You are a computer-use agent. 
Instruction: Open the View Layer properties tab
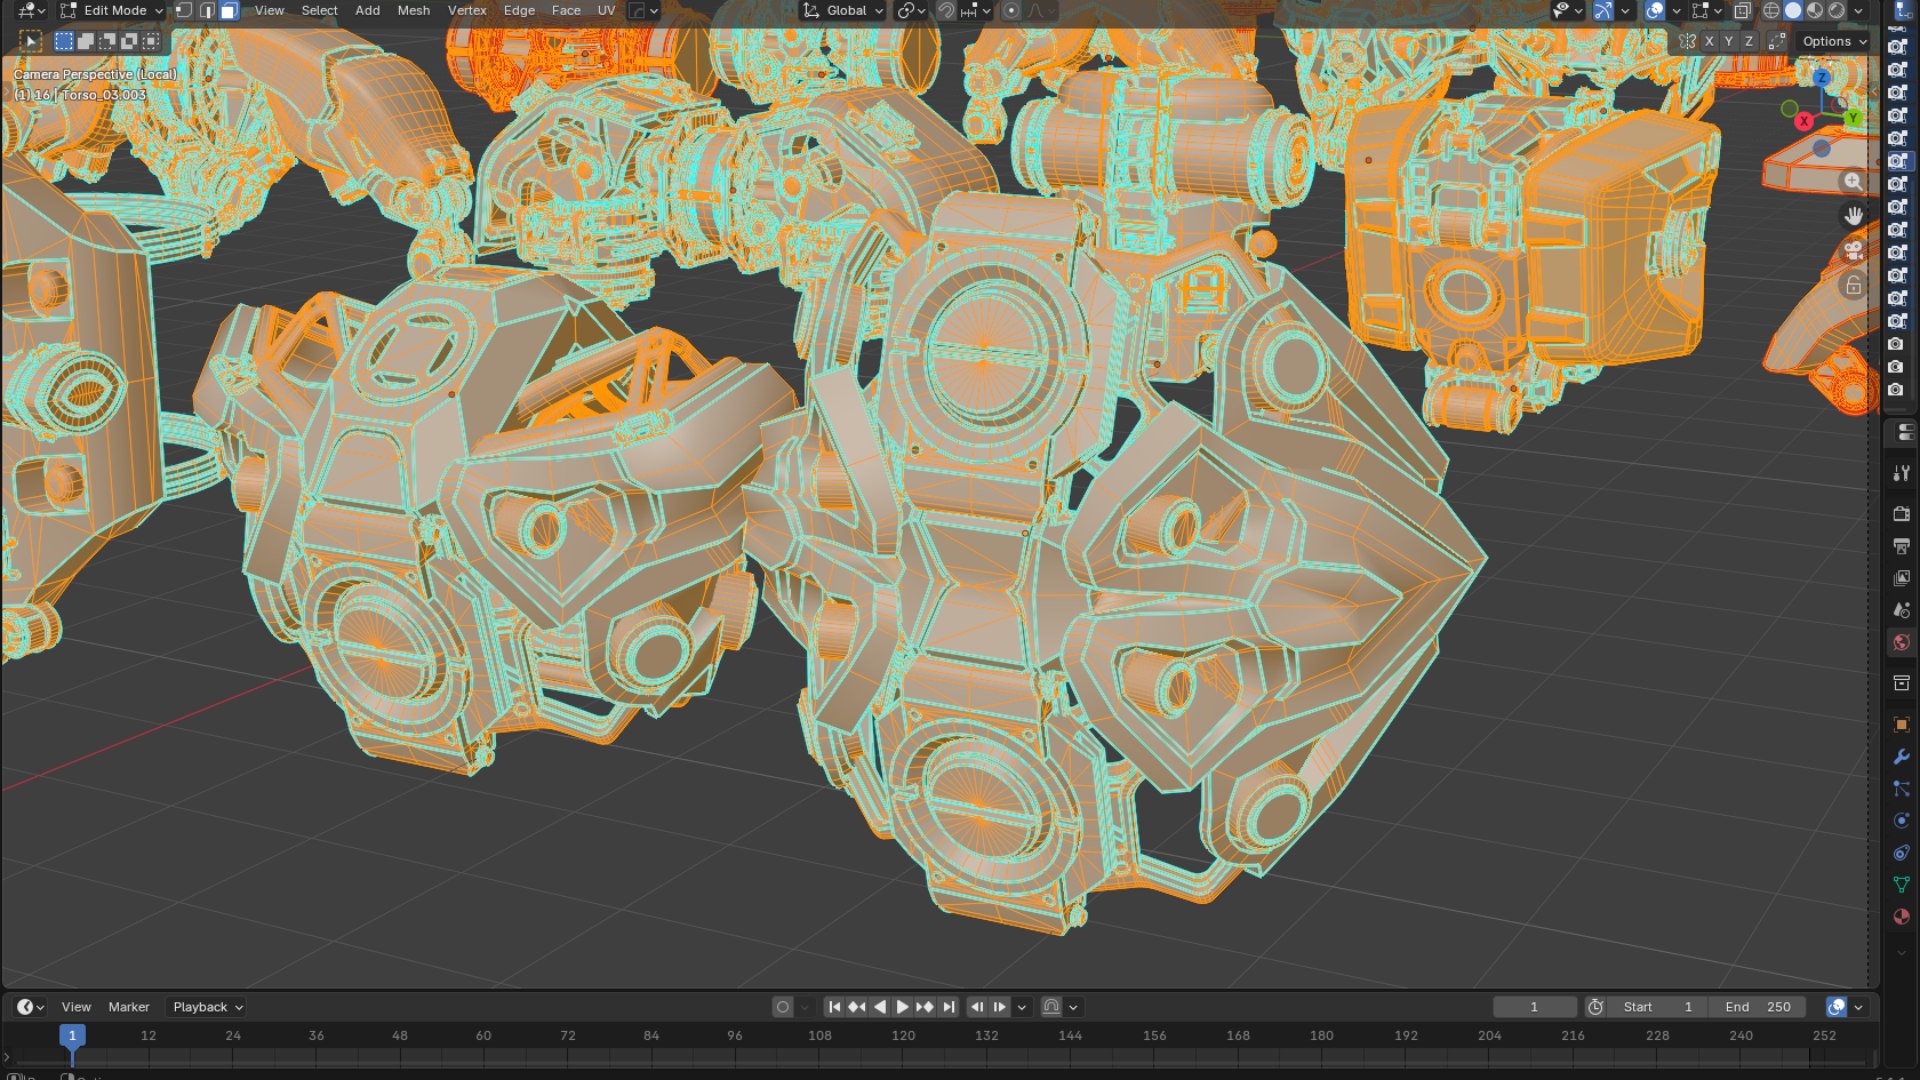(x=1901, y=578)
